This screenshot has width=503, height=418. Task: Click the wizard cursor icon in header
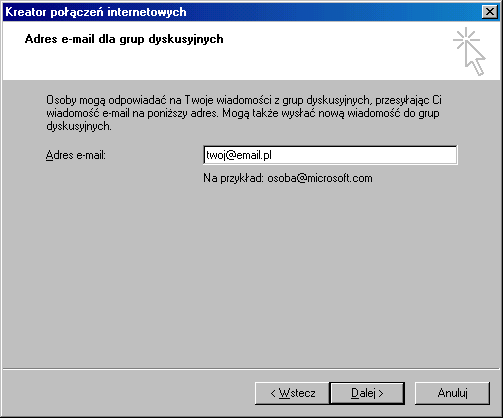tap(469, 51)
